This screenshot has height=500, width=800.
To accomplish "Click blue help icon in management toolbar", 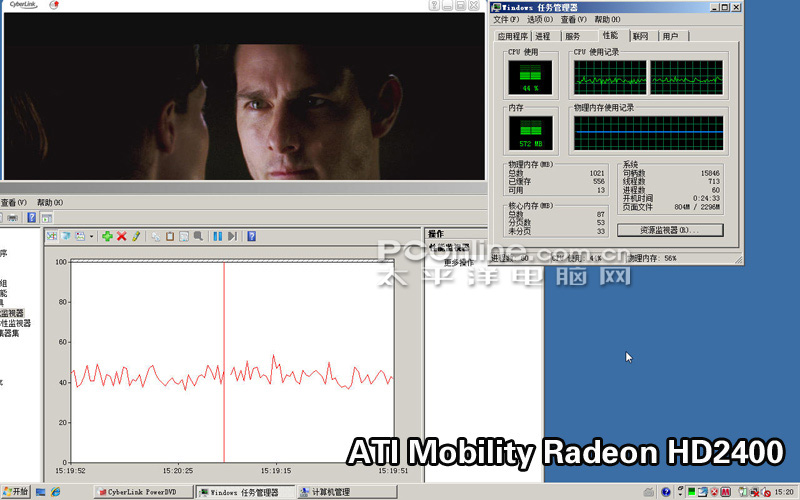I will [x=32, y=218].
